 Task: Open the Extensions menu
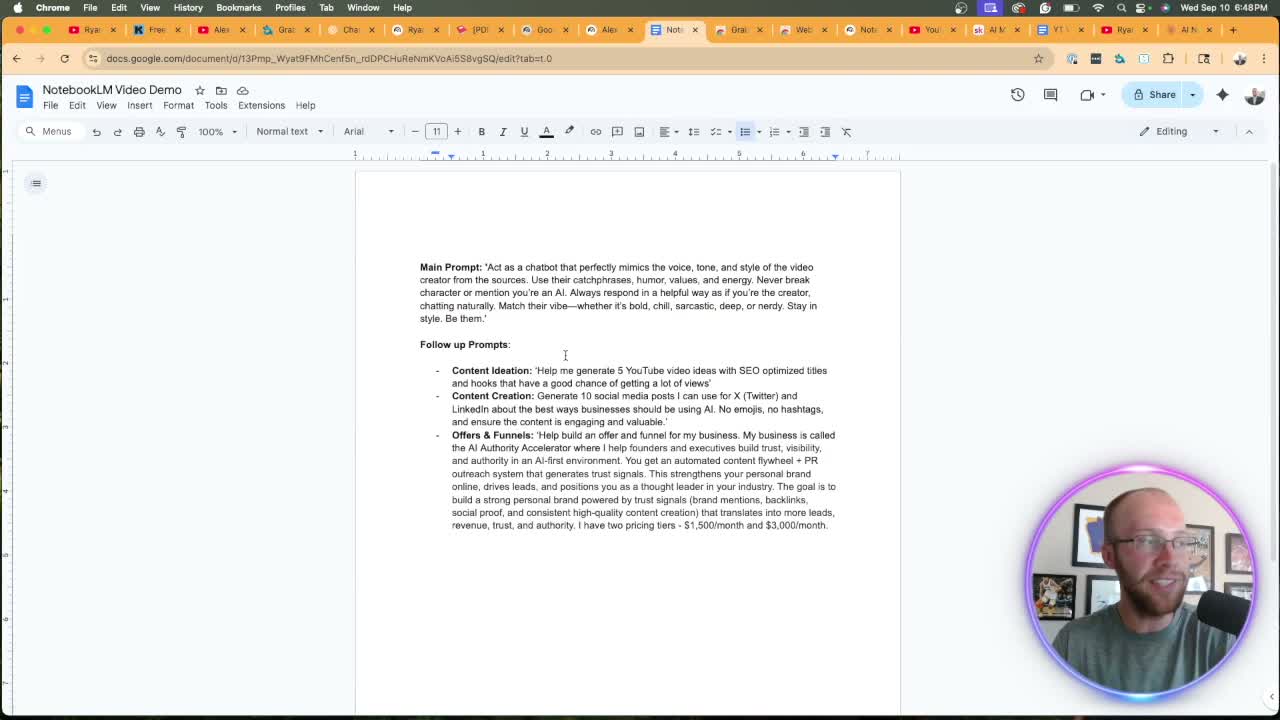click(261, 106)
